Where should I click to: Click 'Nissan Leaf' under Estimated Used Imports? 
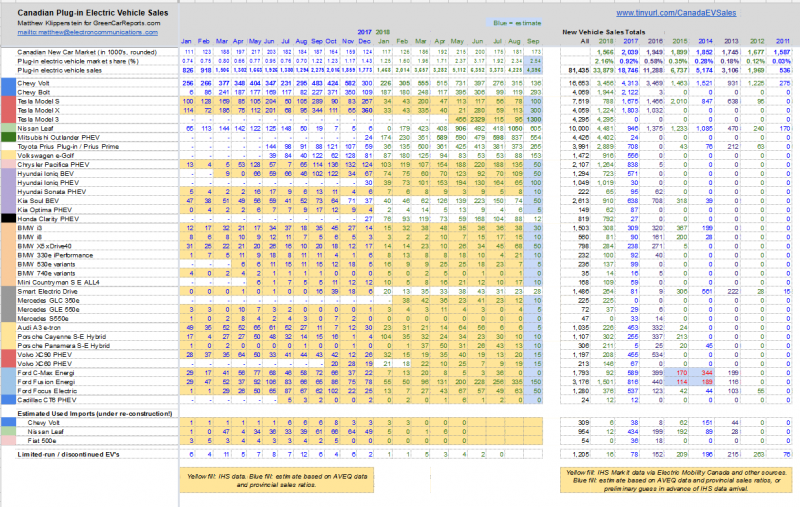[45, 432]
